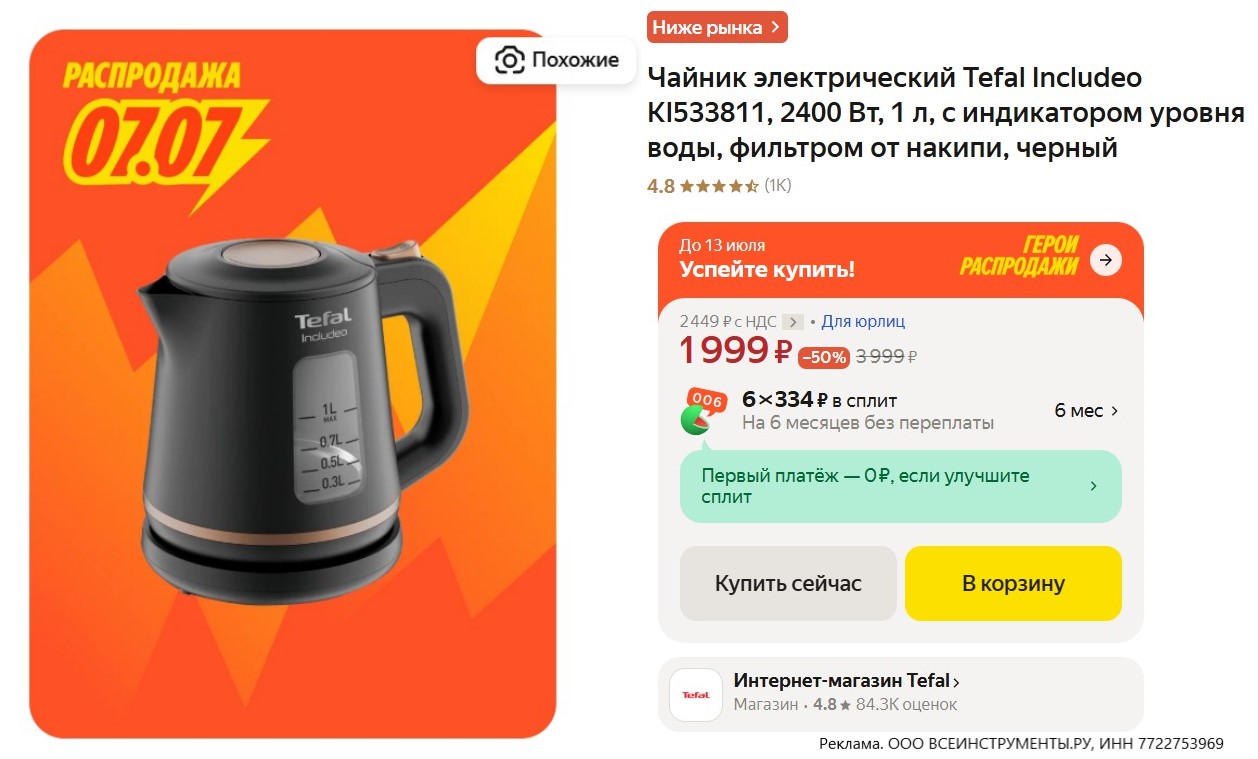The height and width of the screenshot is (759, 1258).
Task: Click the camera icon in the Похожие button
Action: coord(509,61)
